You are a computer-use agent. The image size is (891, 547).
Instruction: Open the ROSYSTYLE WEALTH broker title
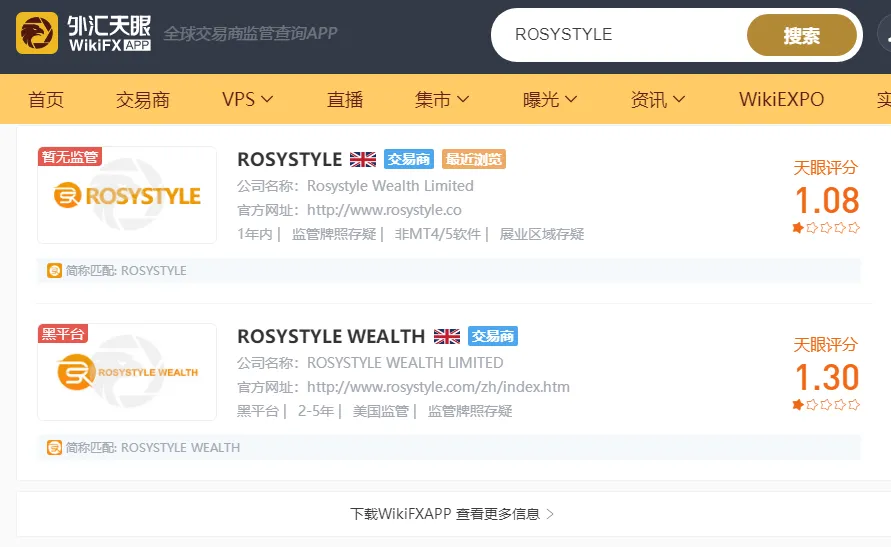(x=331, y=336)
